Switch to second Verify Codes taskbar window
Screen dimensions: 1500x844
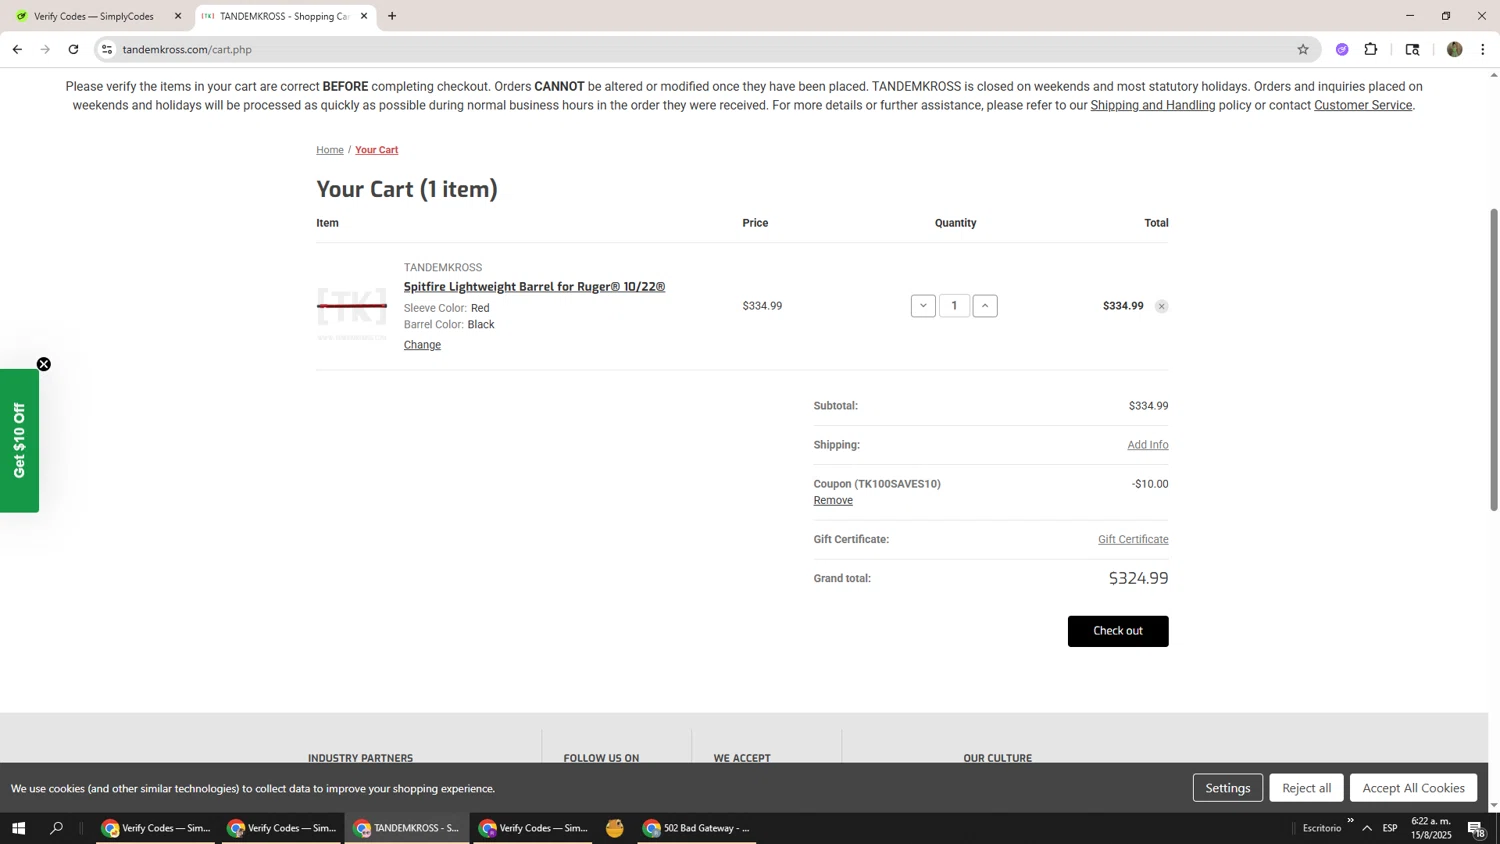tap(282, 828)
